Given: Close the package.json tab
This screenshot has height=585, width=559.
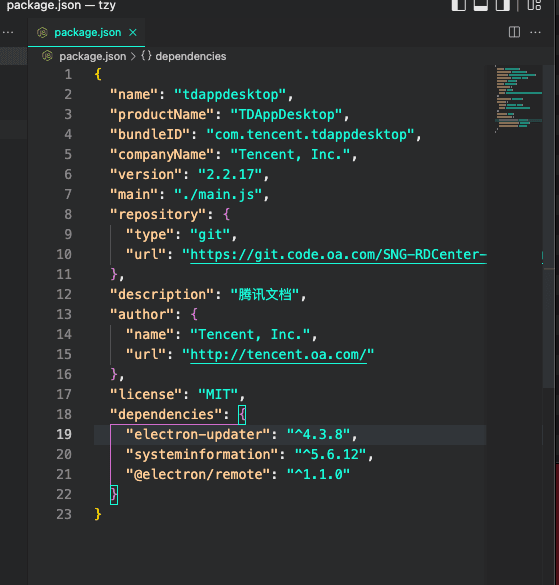Looking at the screenshot, I should (x=133, y=32).
